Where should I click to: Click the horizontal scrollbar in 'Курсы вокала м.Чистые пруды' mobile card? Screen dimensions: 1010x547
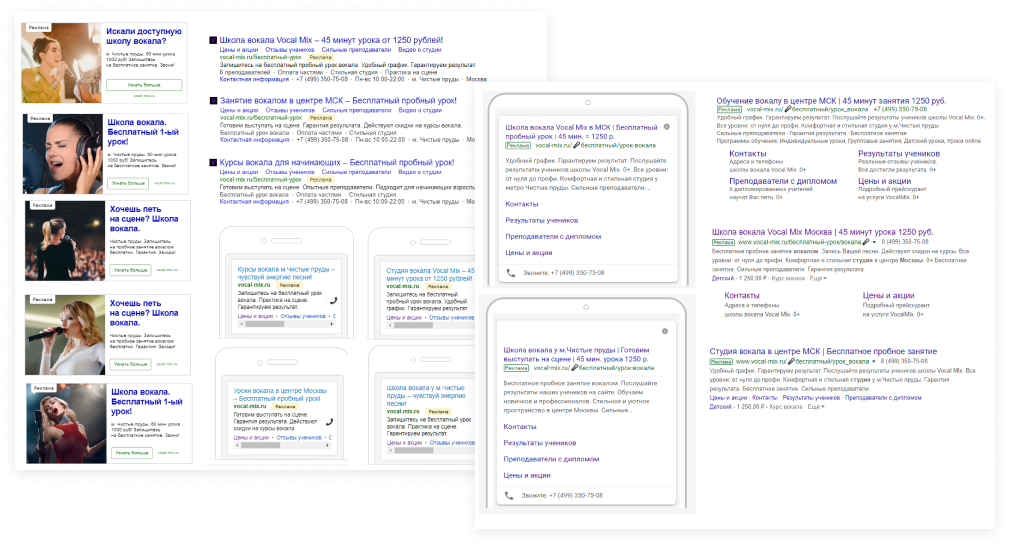click(x=286, y=324)
